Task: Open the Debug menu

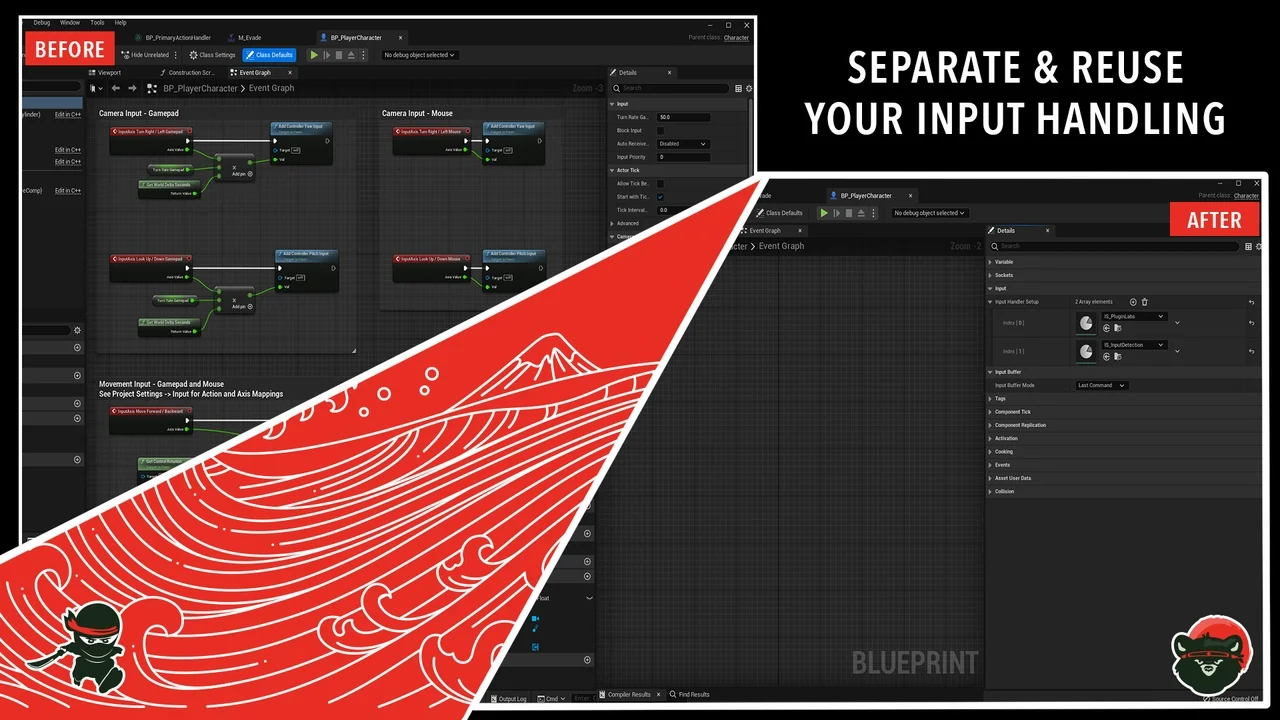Action: (x=41, y=22)
